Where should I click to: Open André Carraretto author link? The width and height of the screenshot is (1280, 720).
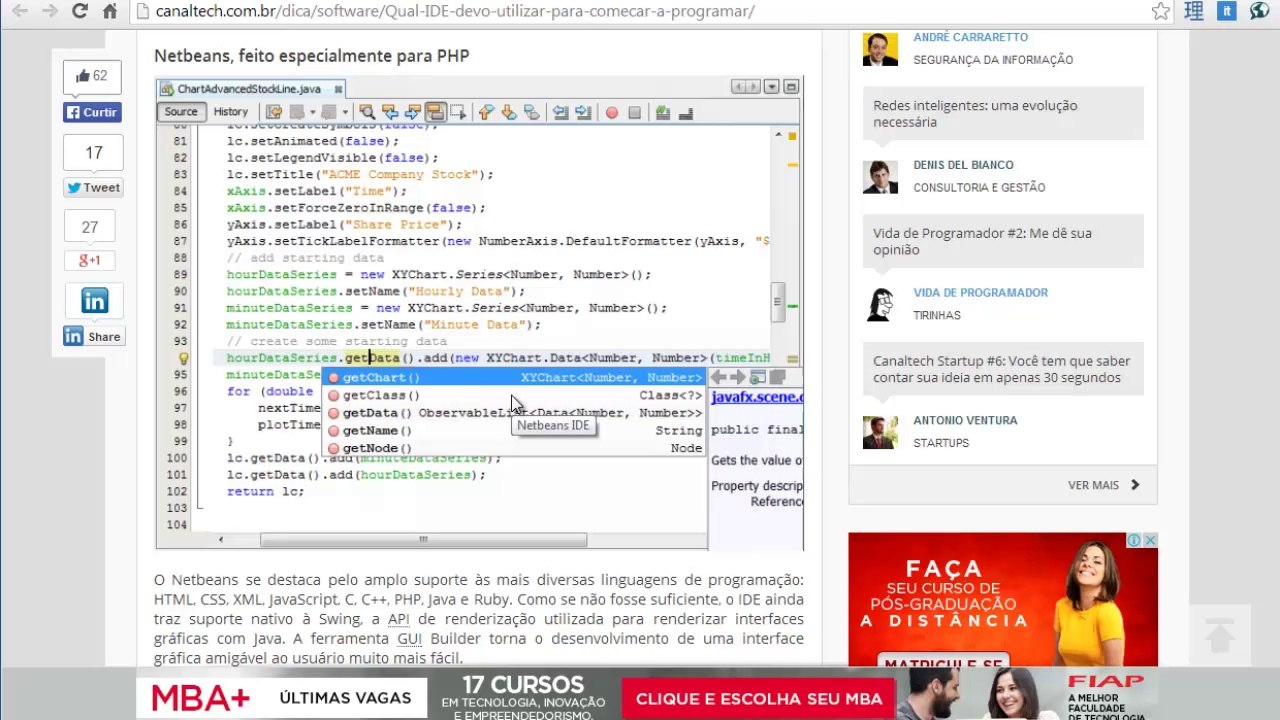pyautogui.click(x=970, y=37)
